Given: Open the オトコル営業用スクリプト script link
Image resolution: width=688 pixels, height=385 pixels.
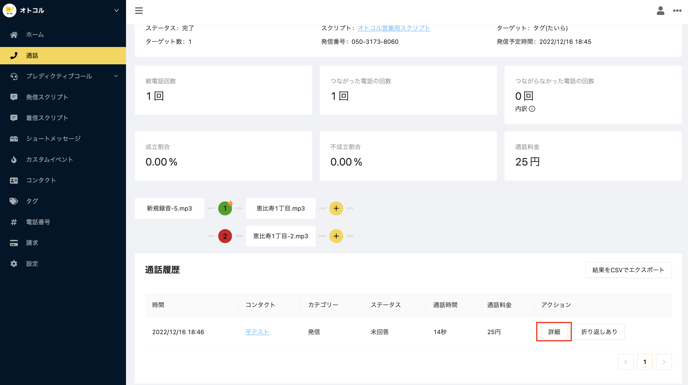Looking at the screenshot, I should (x=394, y=28).
